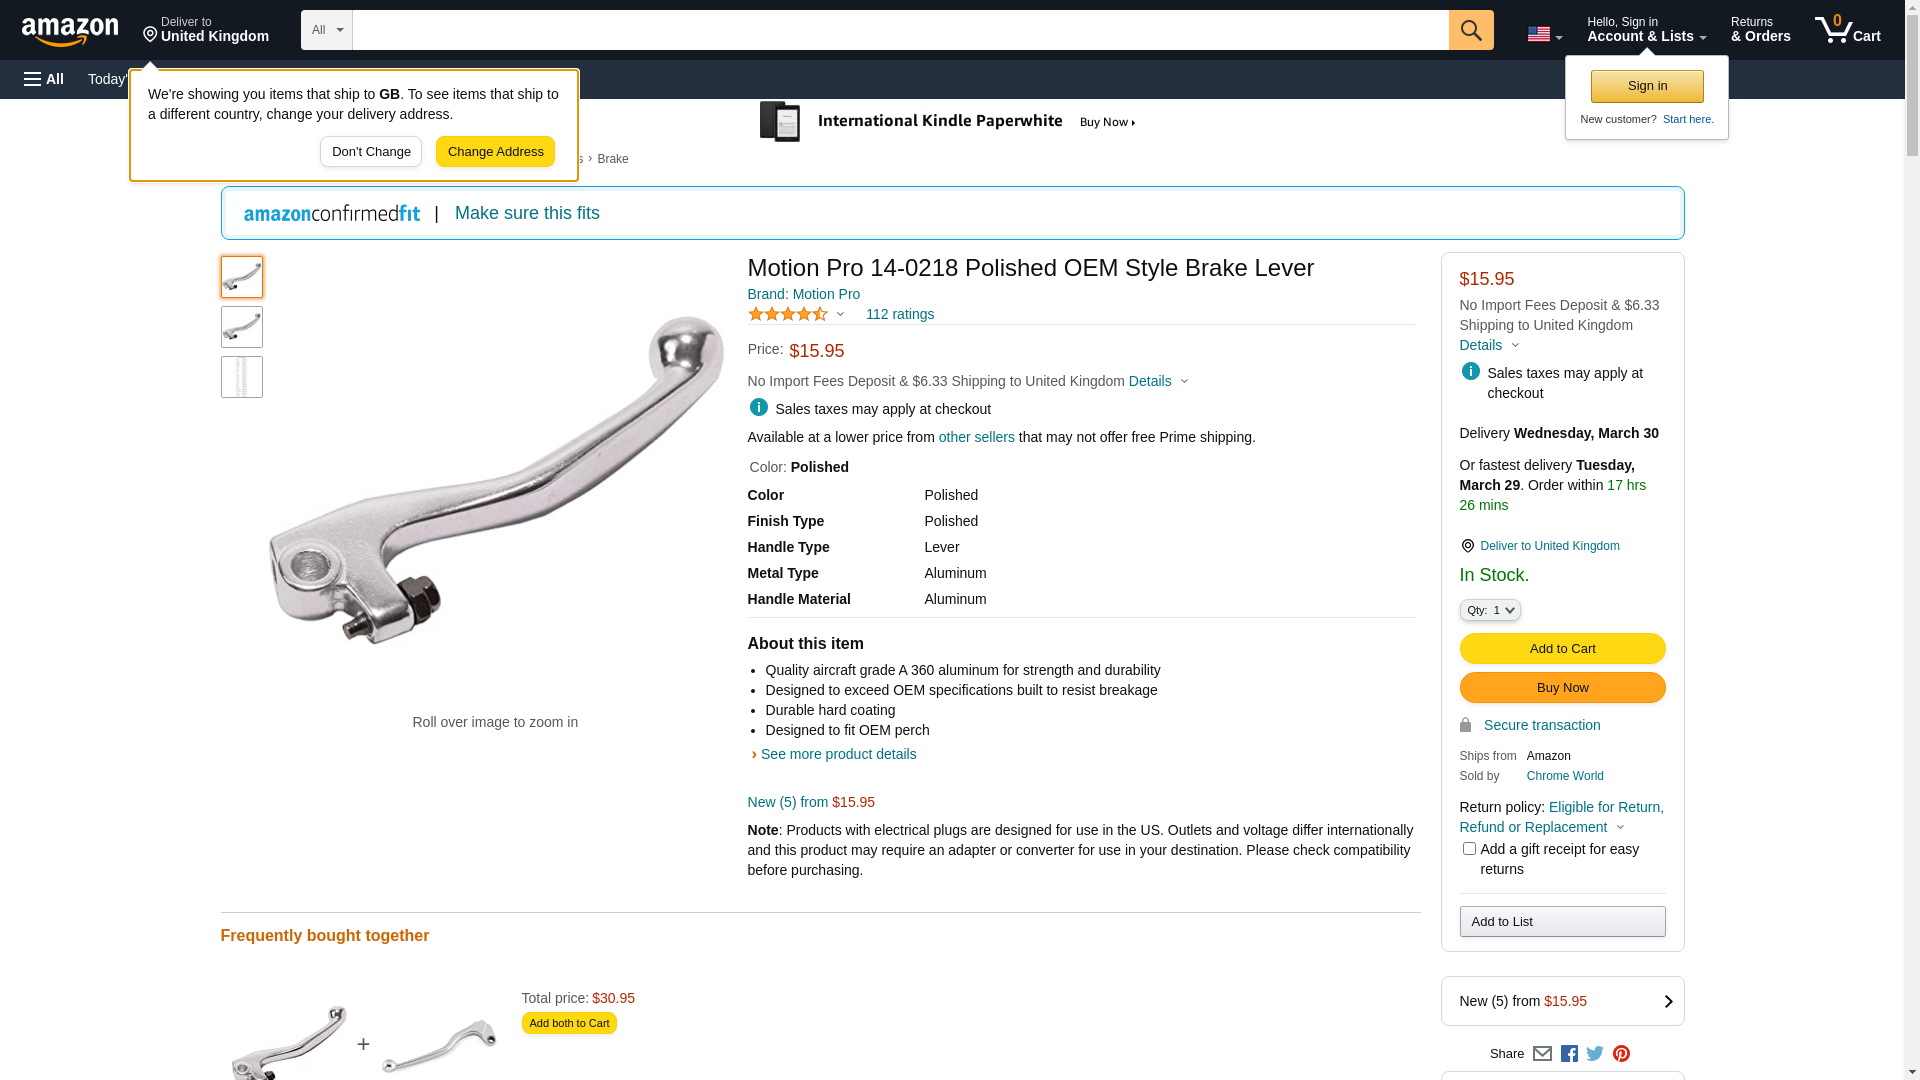Expand the star rating breakdown
The width and height of the screenshot is (1920, 1080).
pos(796,314)
